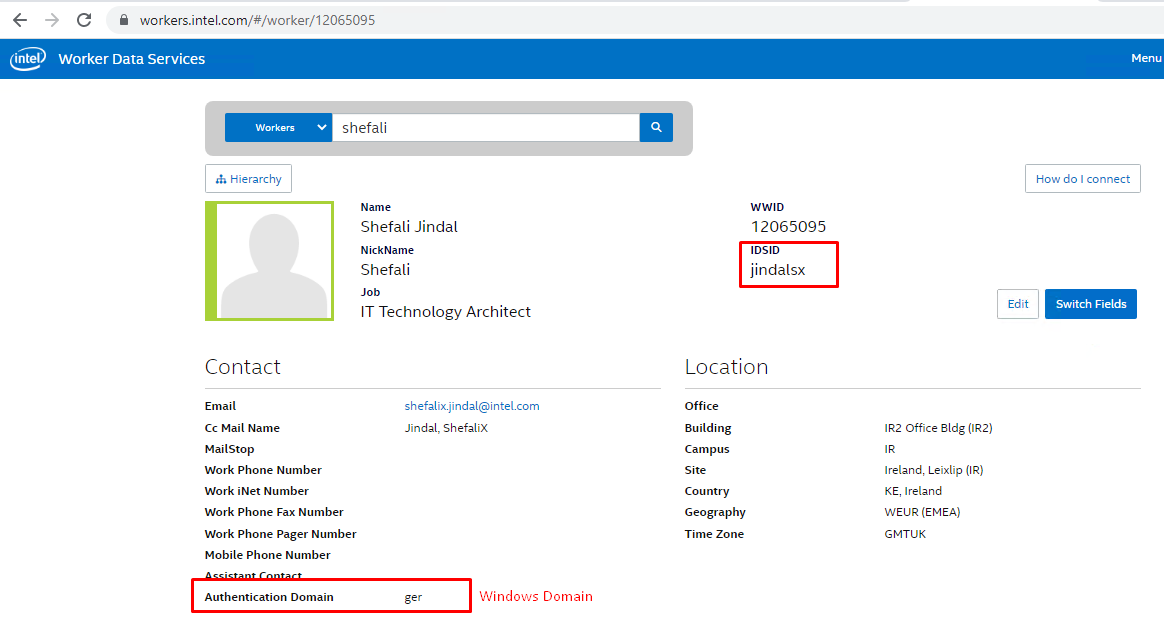
Task: Click the Authentication Domain value ger
Action: 413,597
